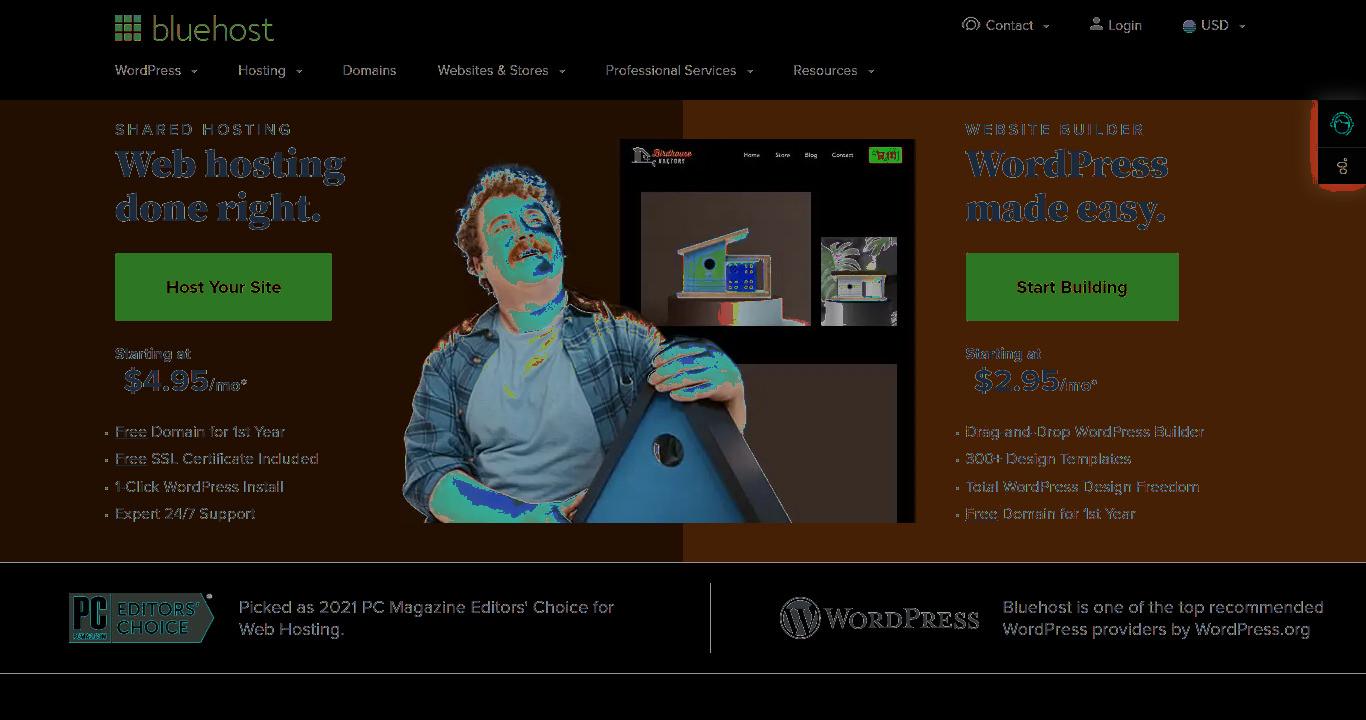Viewport: 1366px width, 720px height.
Task: Click 'Free Domain for 1st Year' under Website Builder
Action: click(x=1050, y=514)
